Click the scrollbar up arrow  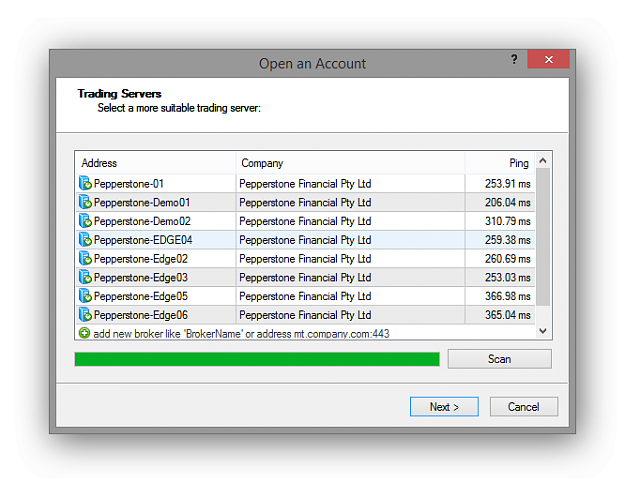pyautogui.click(x=542, y=161)
